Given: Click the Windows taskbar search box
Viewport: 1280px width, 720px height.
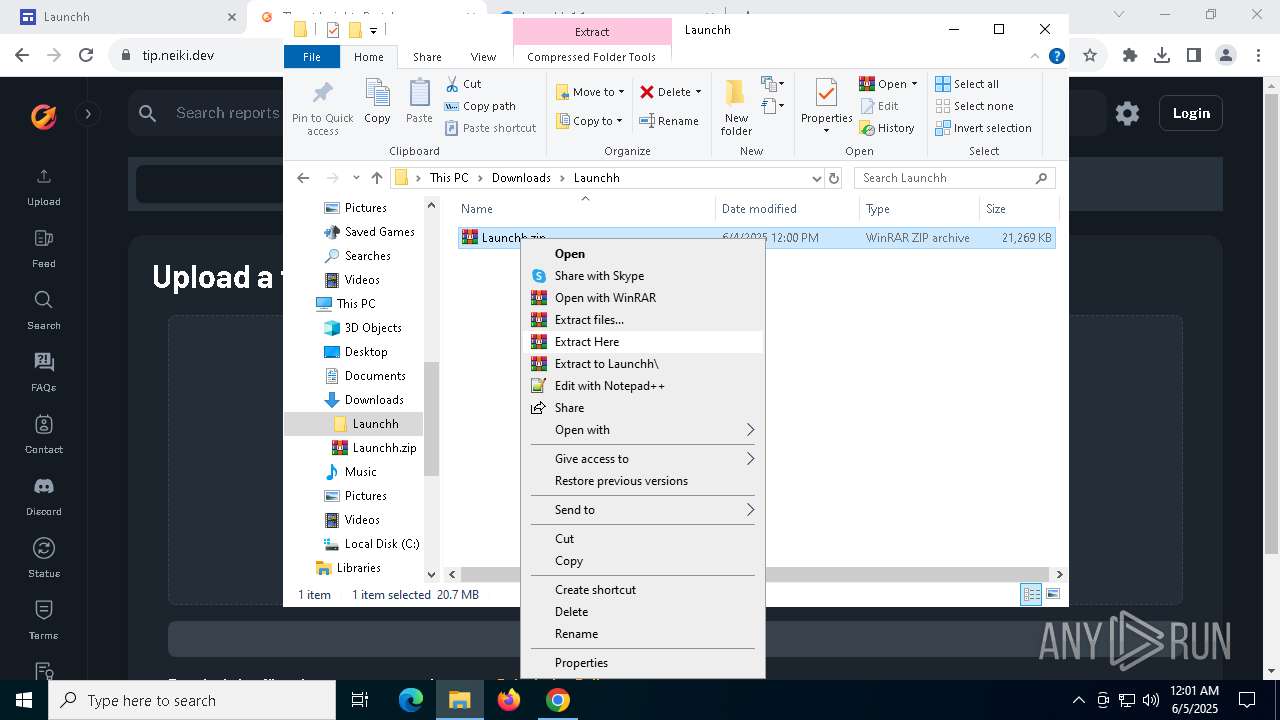Looking at the screenshot, I should [x=192, y=700].
